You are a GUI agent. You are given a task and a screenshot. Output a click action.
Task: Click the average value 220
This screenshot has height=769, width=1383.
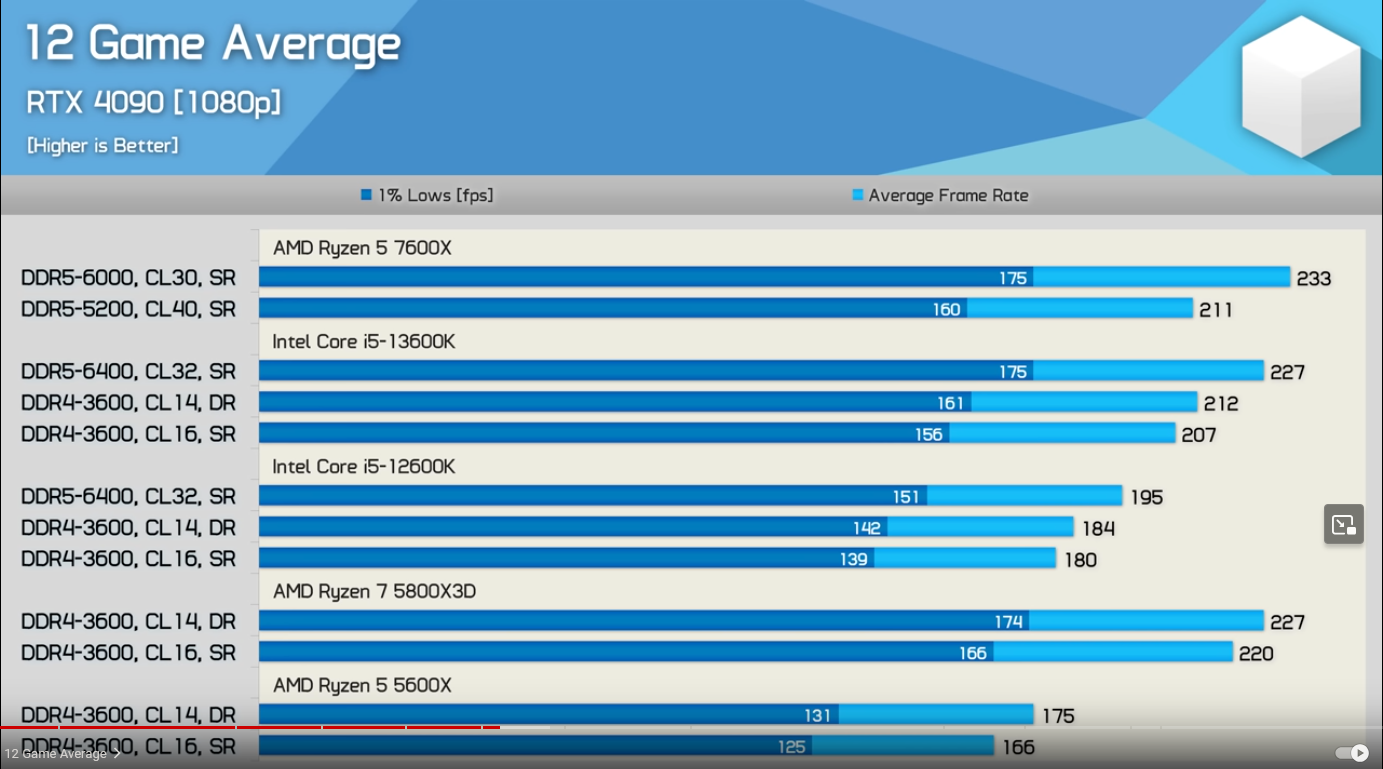1256,654
